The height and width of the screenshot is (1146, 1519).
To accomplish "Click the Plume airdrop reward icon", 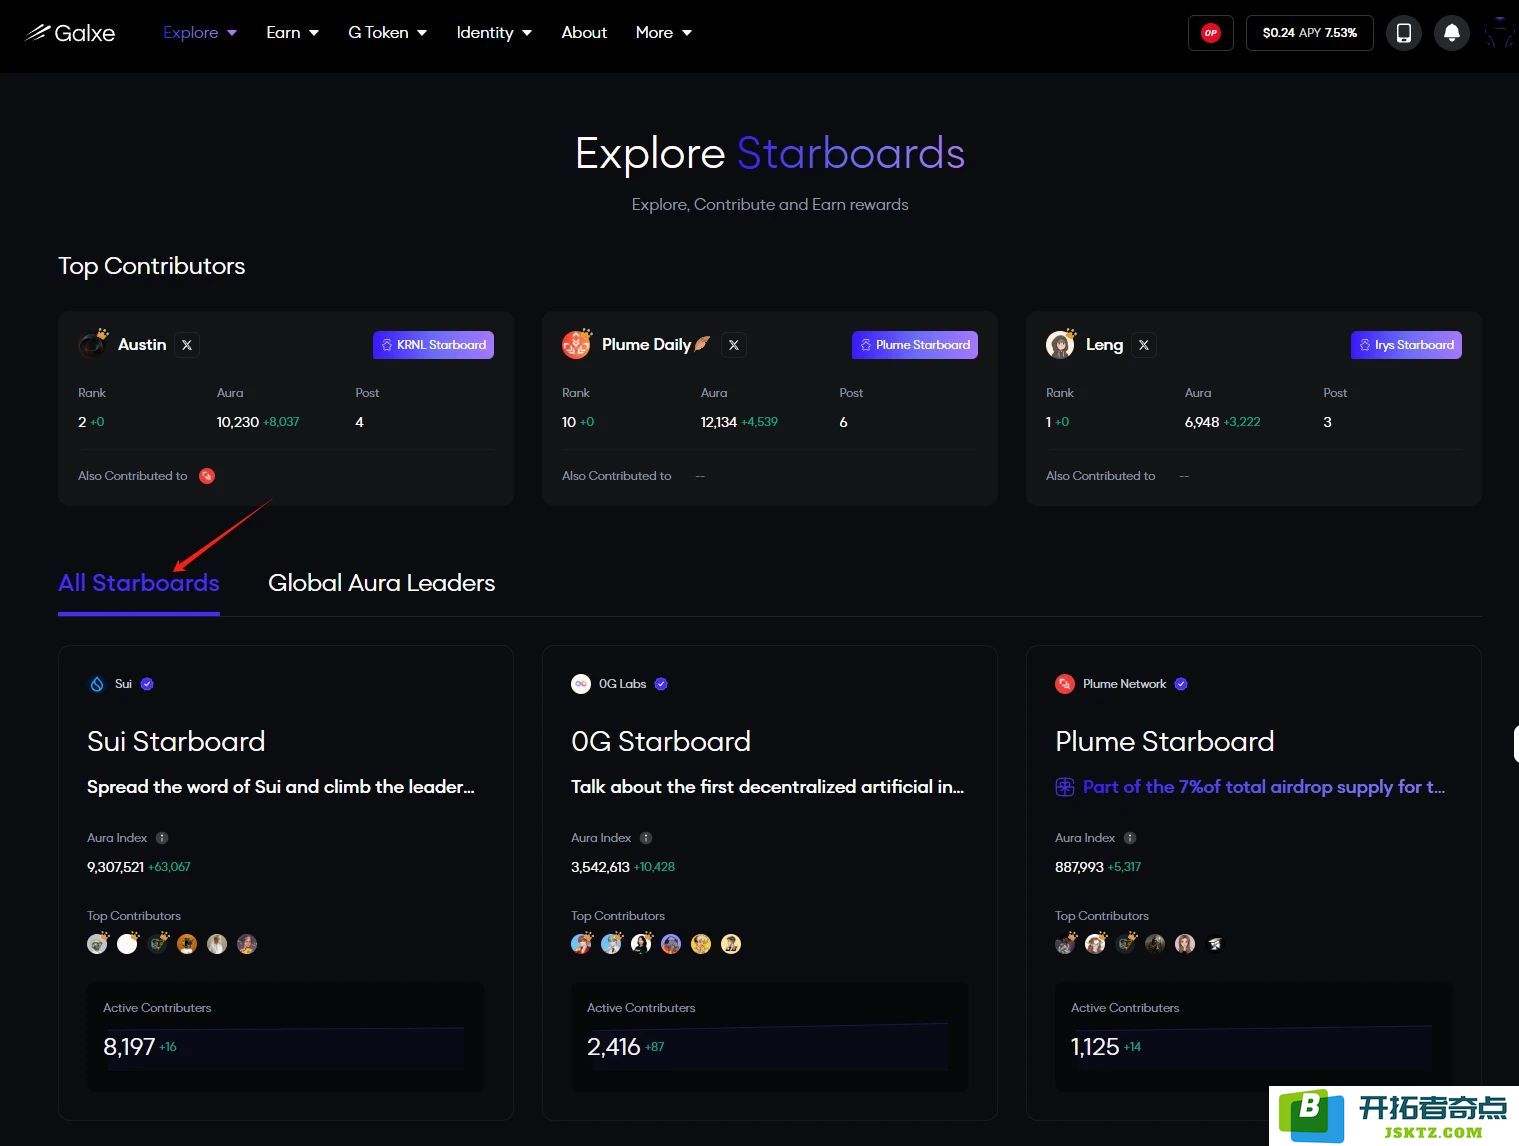I will [1065, 787].
